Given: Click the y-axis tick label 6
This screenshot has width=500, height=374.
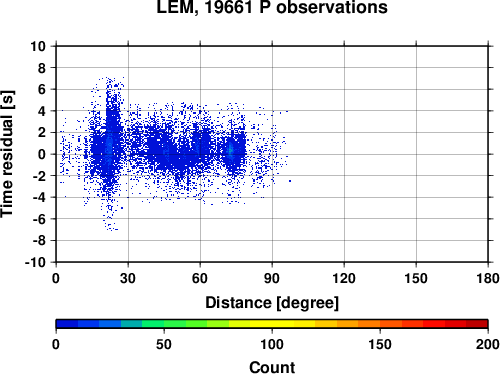Looking at the screenshot, I should 42,89.
